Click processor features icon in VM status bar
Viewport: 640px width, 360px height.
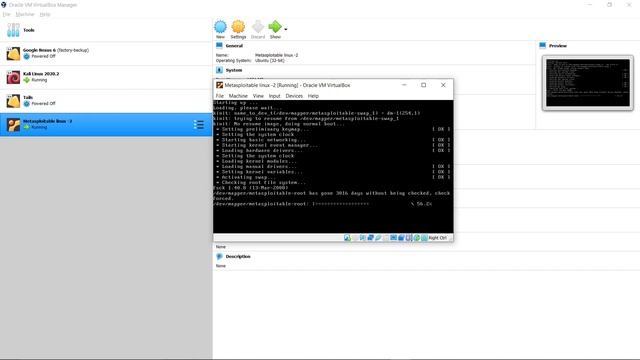(x=409, y=238)
